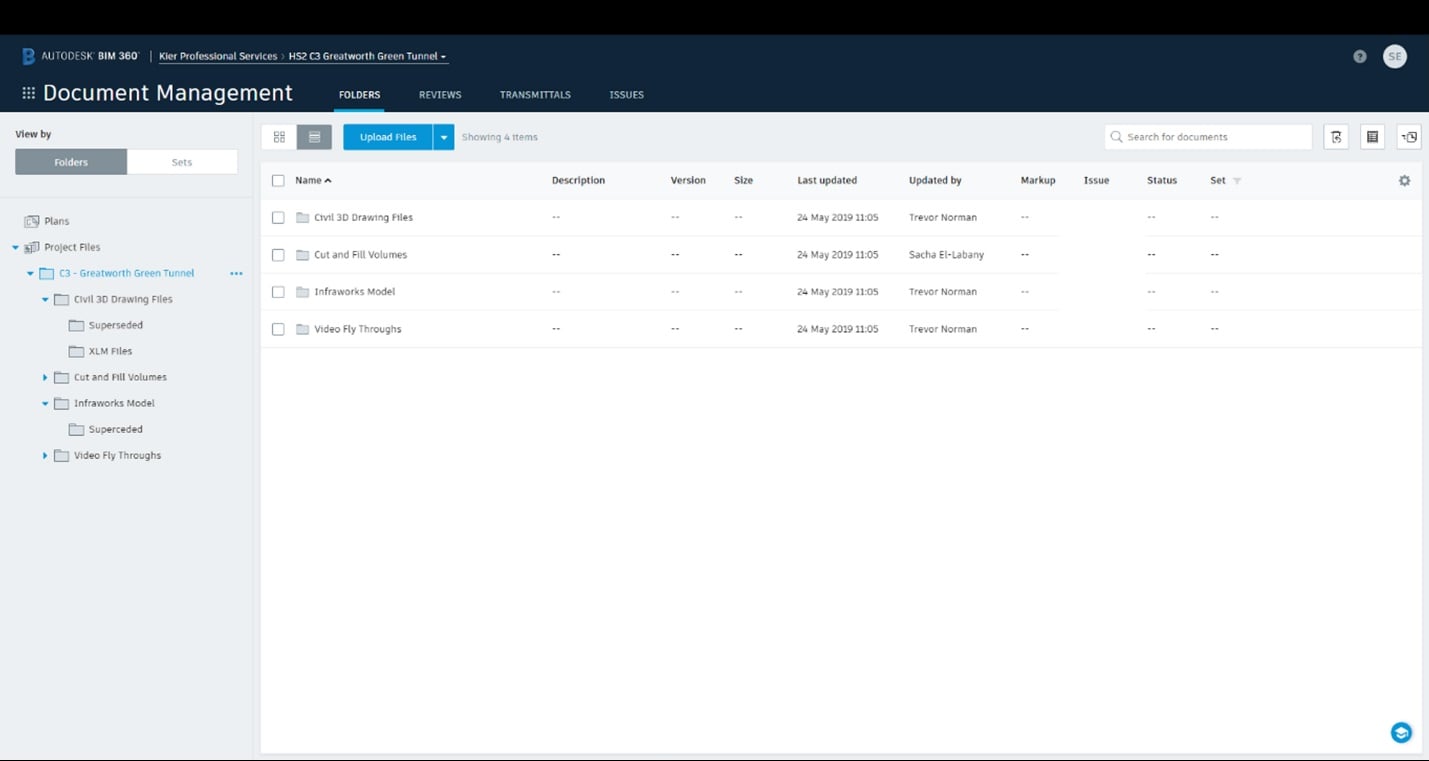Click the Search for documents field
The height and width of the screenshot is (761, 1429).
(1208, 137)
